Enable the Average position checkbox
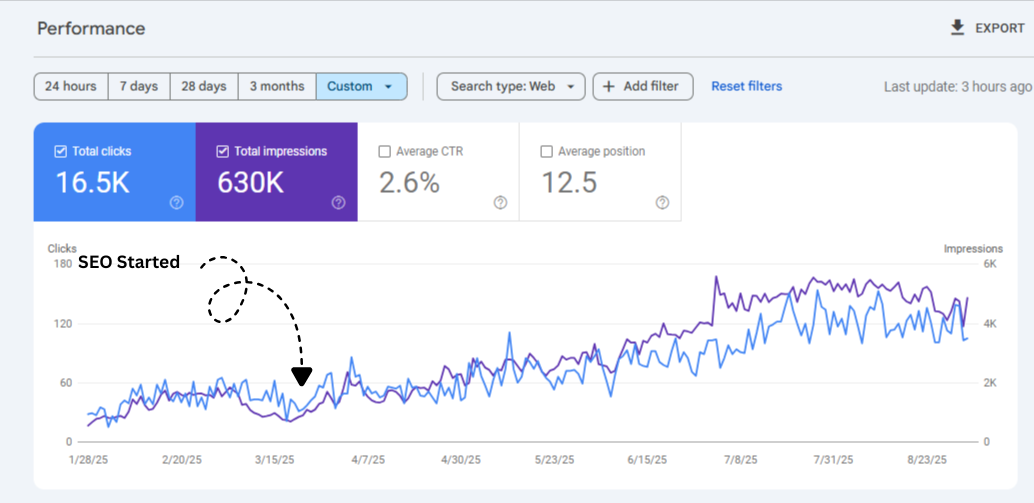Image resolution: width=1034 pixels, height=503 pixels. click(546, 152)
